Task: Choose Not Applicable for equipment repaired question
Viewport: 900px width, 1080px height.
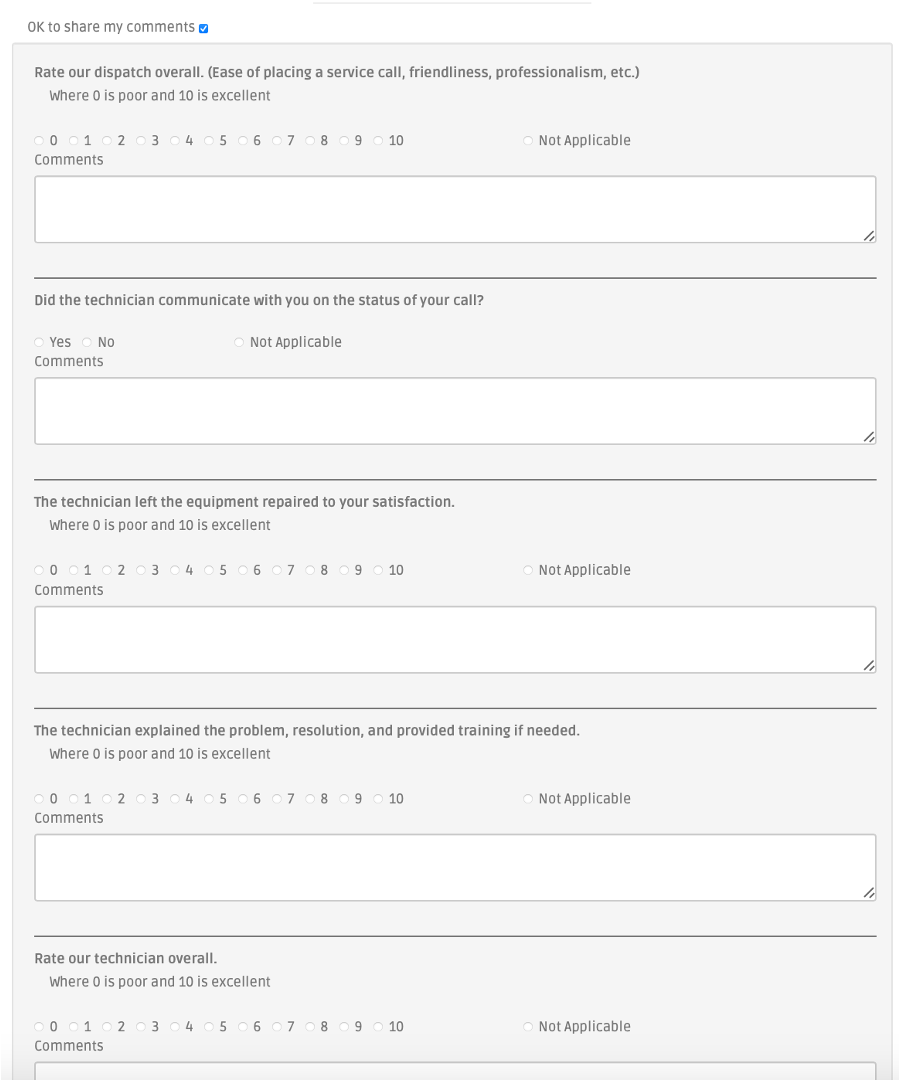Action: point(528,570)
